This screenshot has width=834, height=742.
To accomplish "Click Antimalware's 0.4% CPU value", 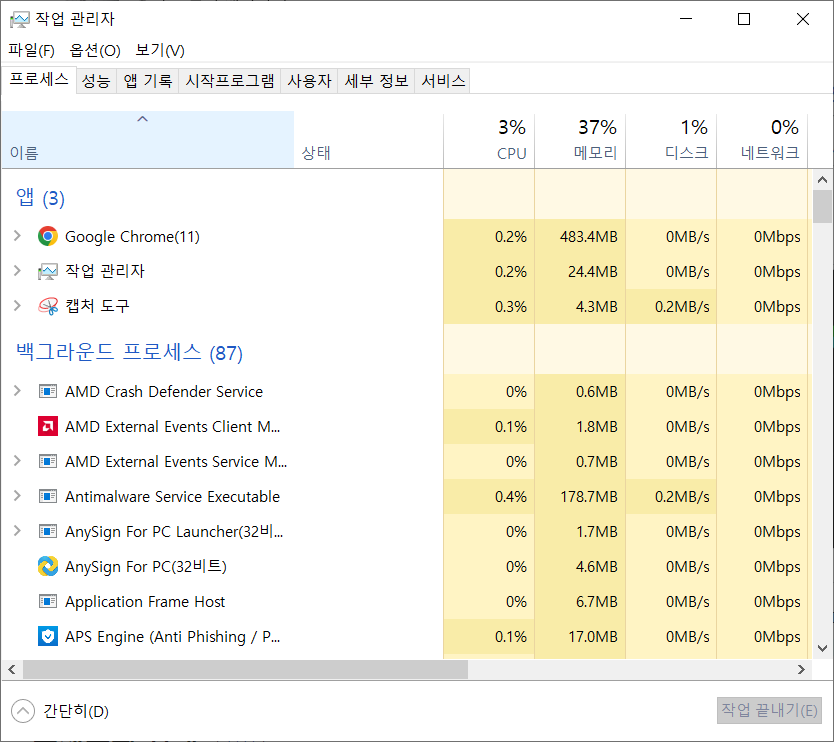I will pyautogui.click(x=511, y=497).
